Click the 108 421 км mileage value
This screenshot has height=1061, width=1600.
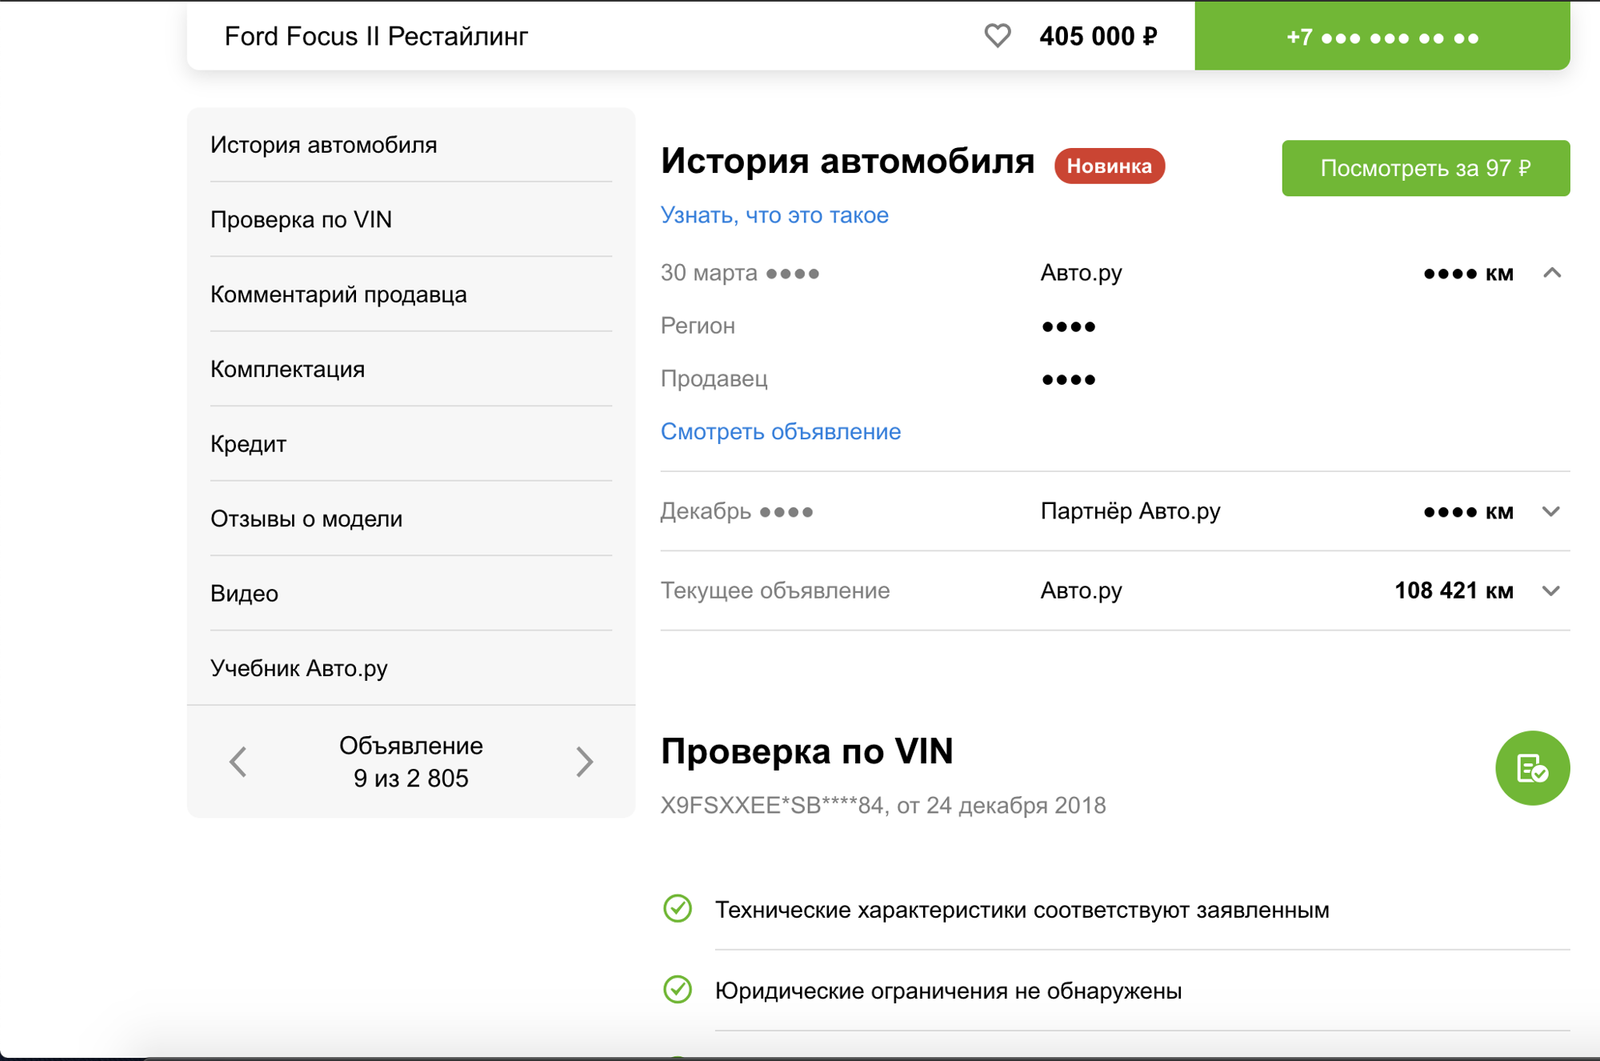click(1453, 590)
